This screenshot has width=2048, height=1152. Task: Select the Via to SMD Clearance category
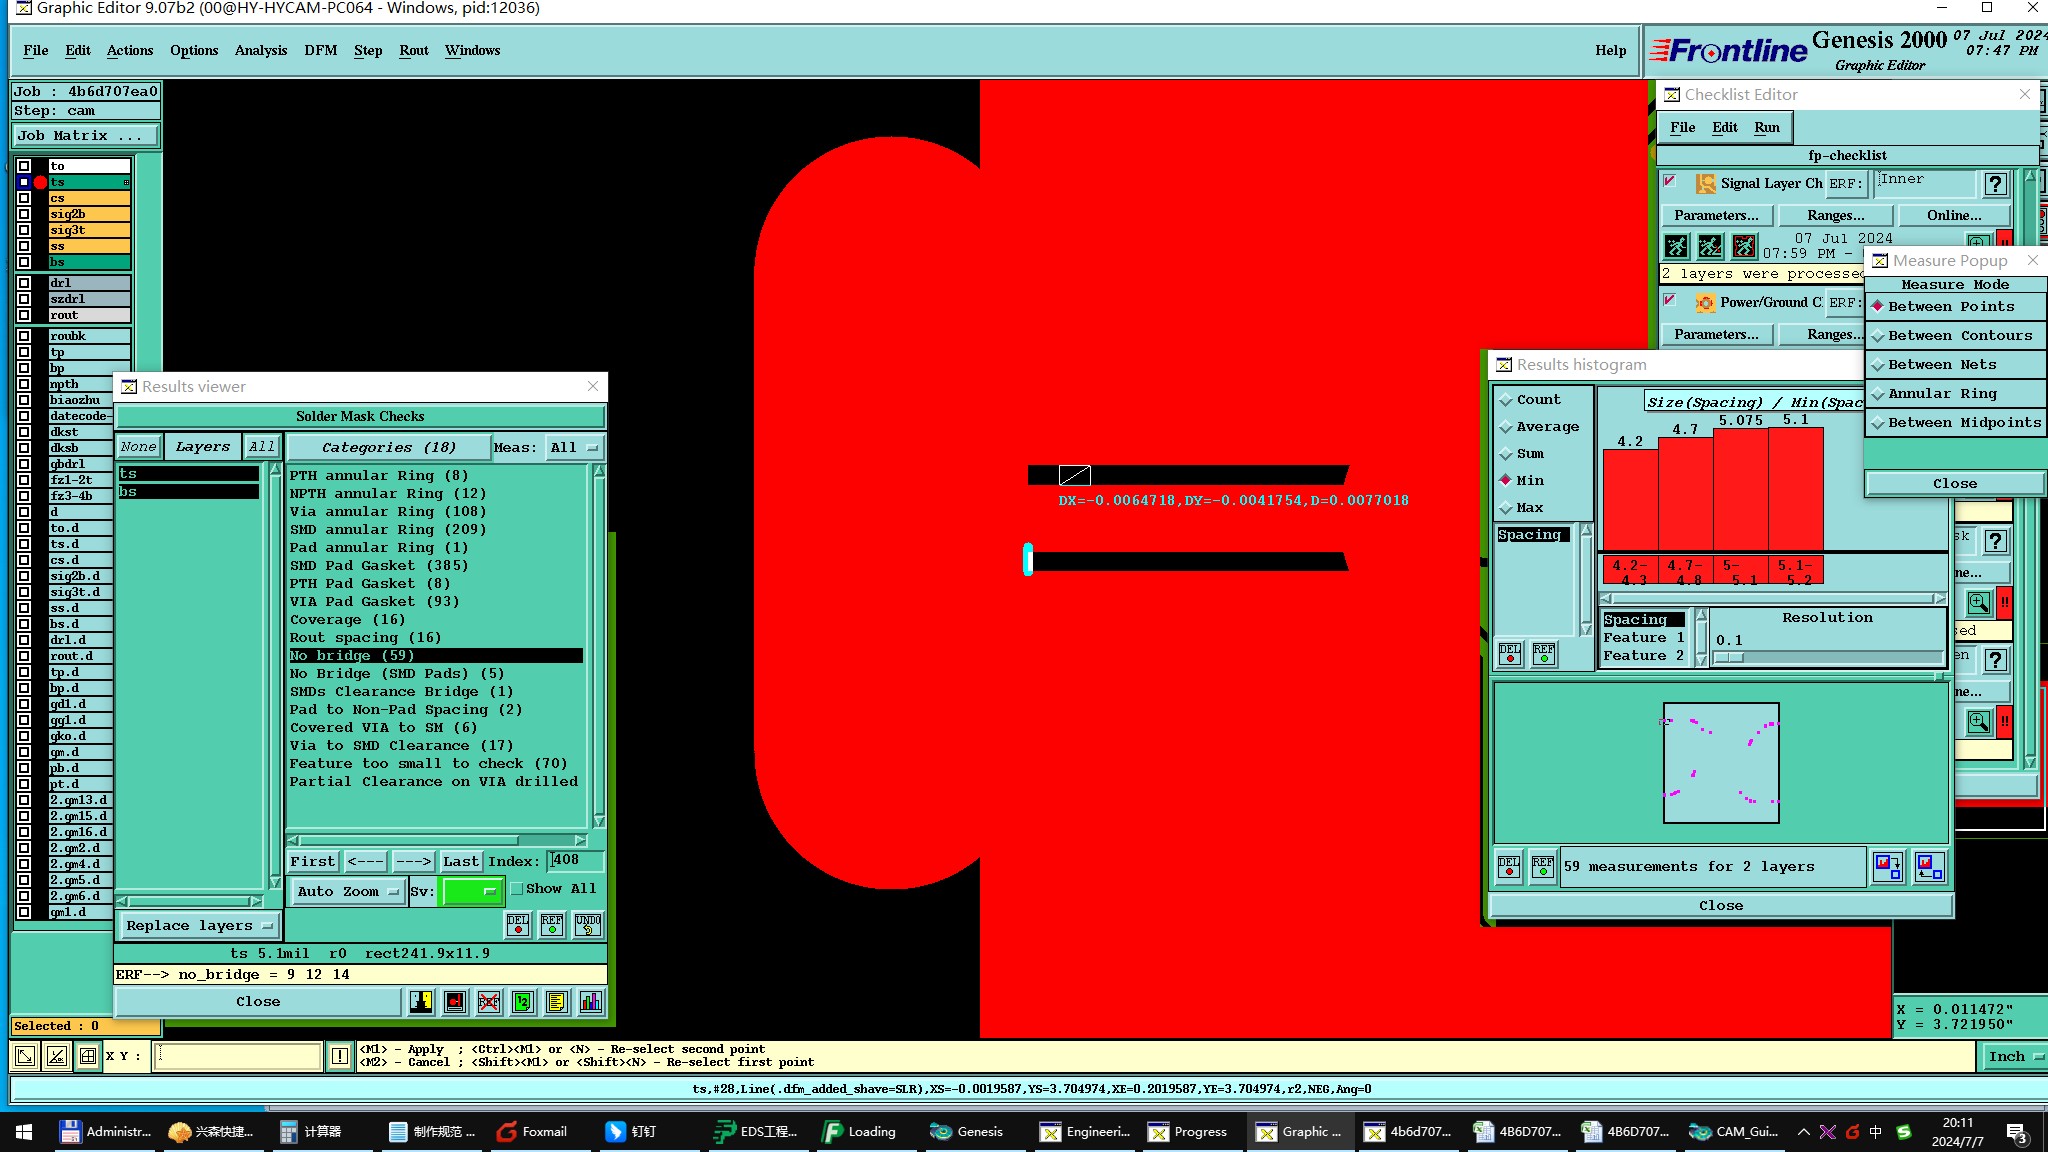(400, 746)
